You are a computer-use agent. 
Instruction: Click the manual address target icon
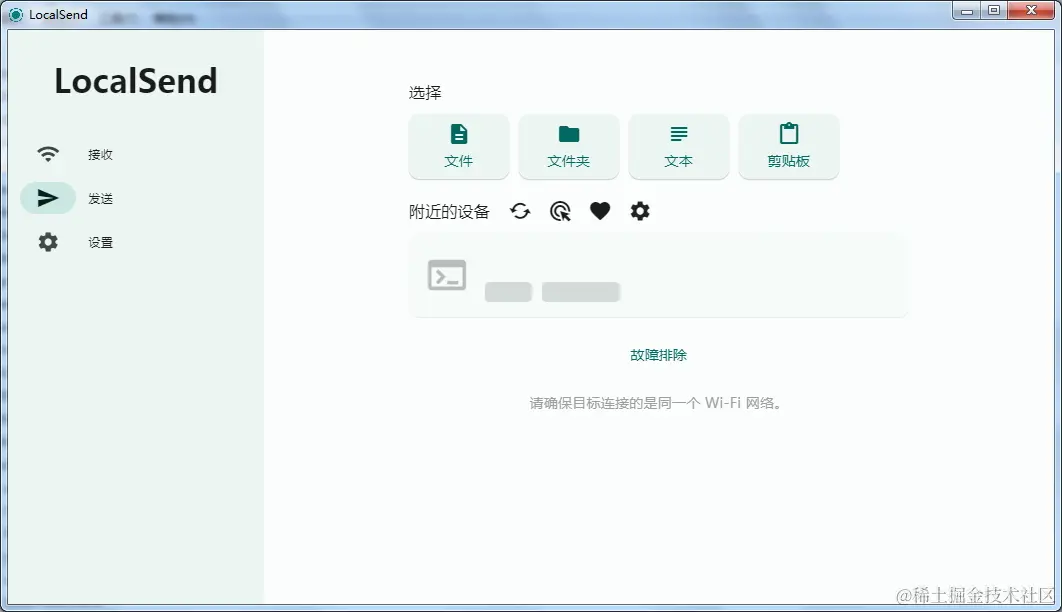560,211
